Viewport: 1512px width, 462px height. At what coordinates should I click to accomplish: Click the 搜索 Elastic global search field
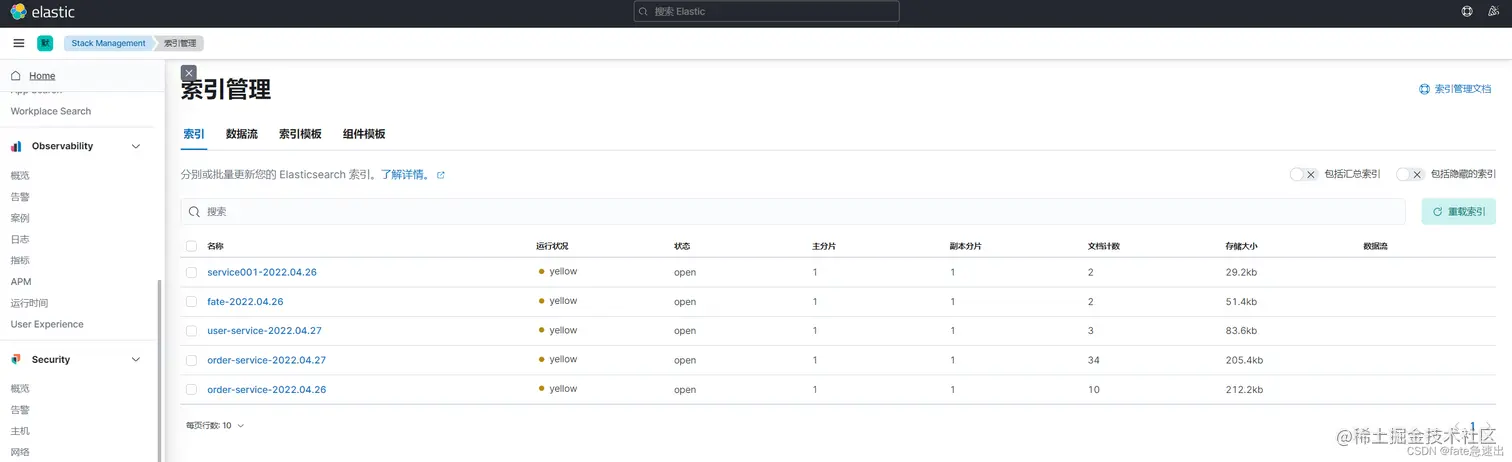766,12
